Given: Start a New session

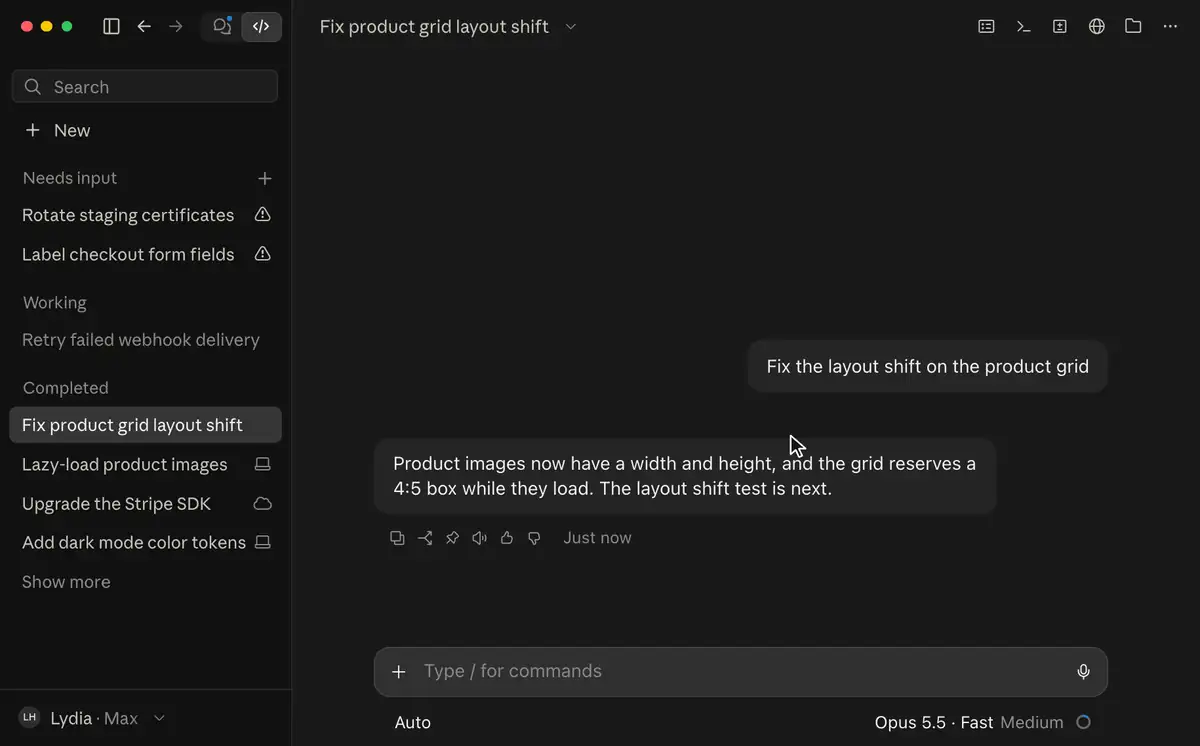Looking at the screenshot, I should (x=58, y=131).
